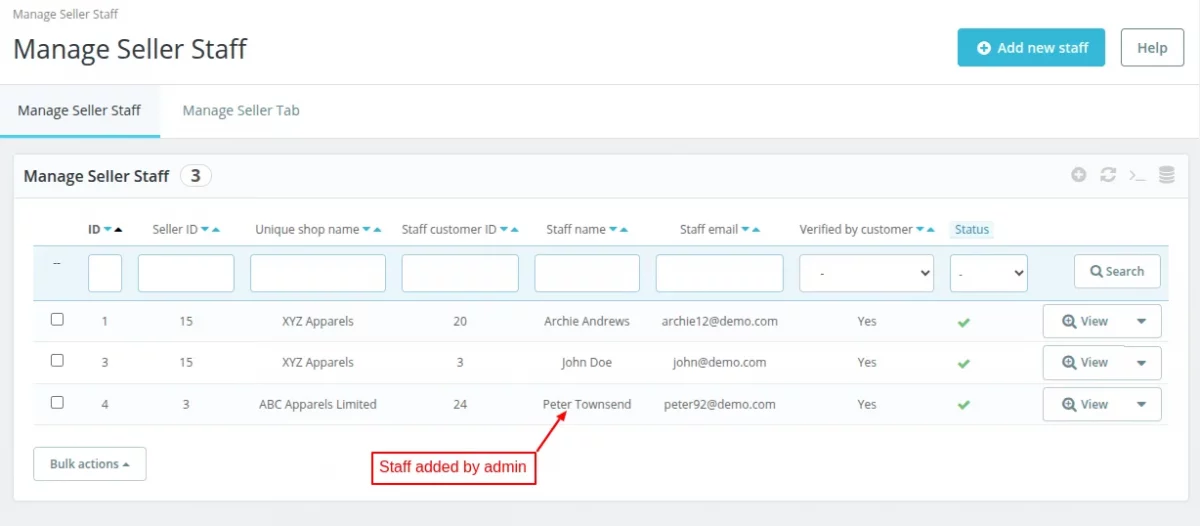The width and height of the screenshot is (1200, 526).
Task: Focus the Seller ID filter field
Action: point(186,273)
